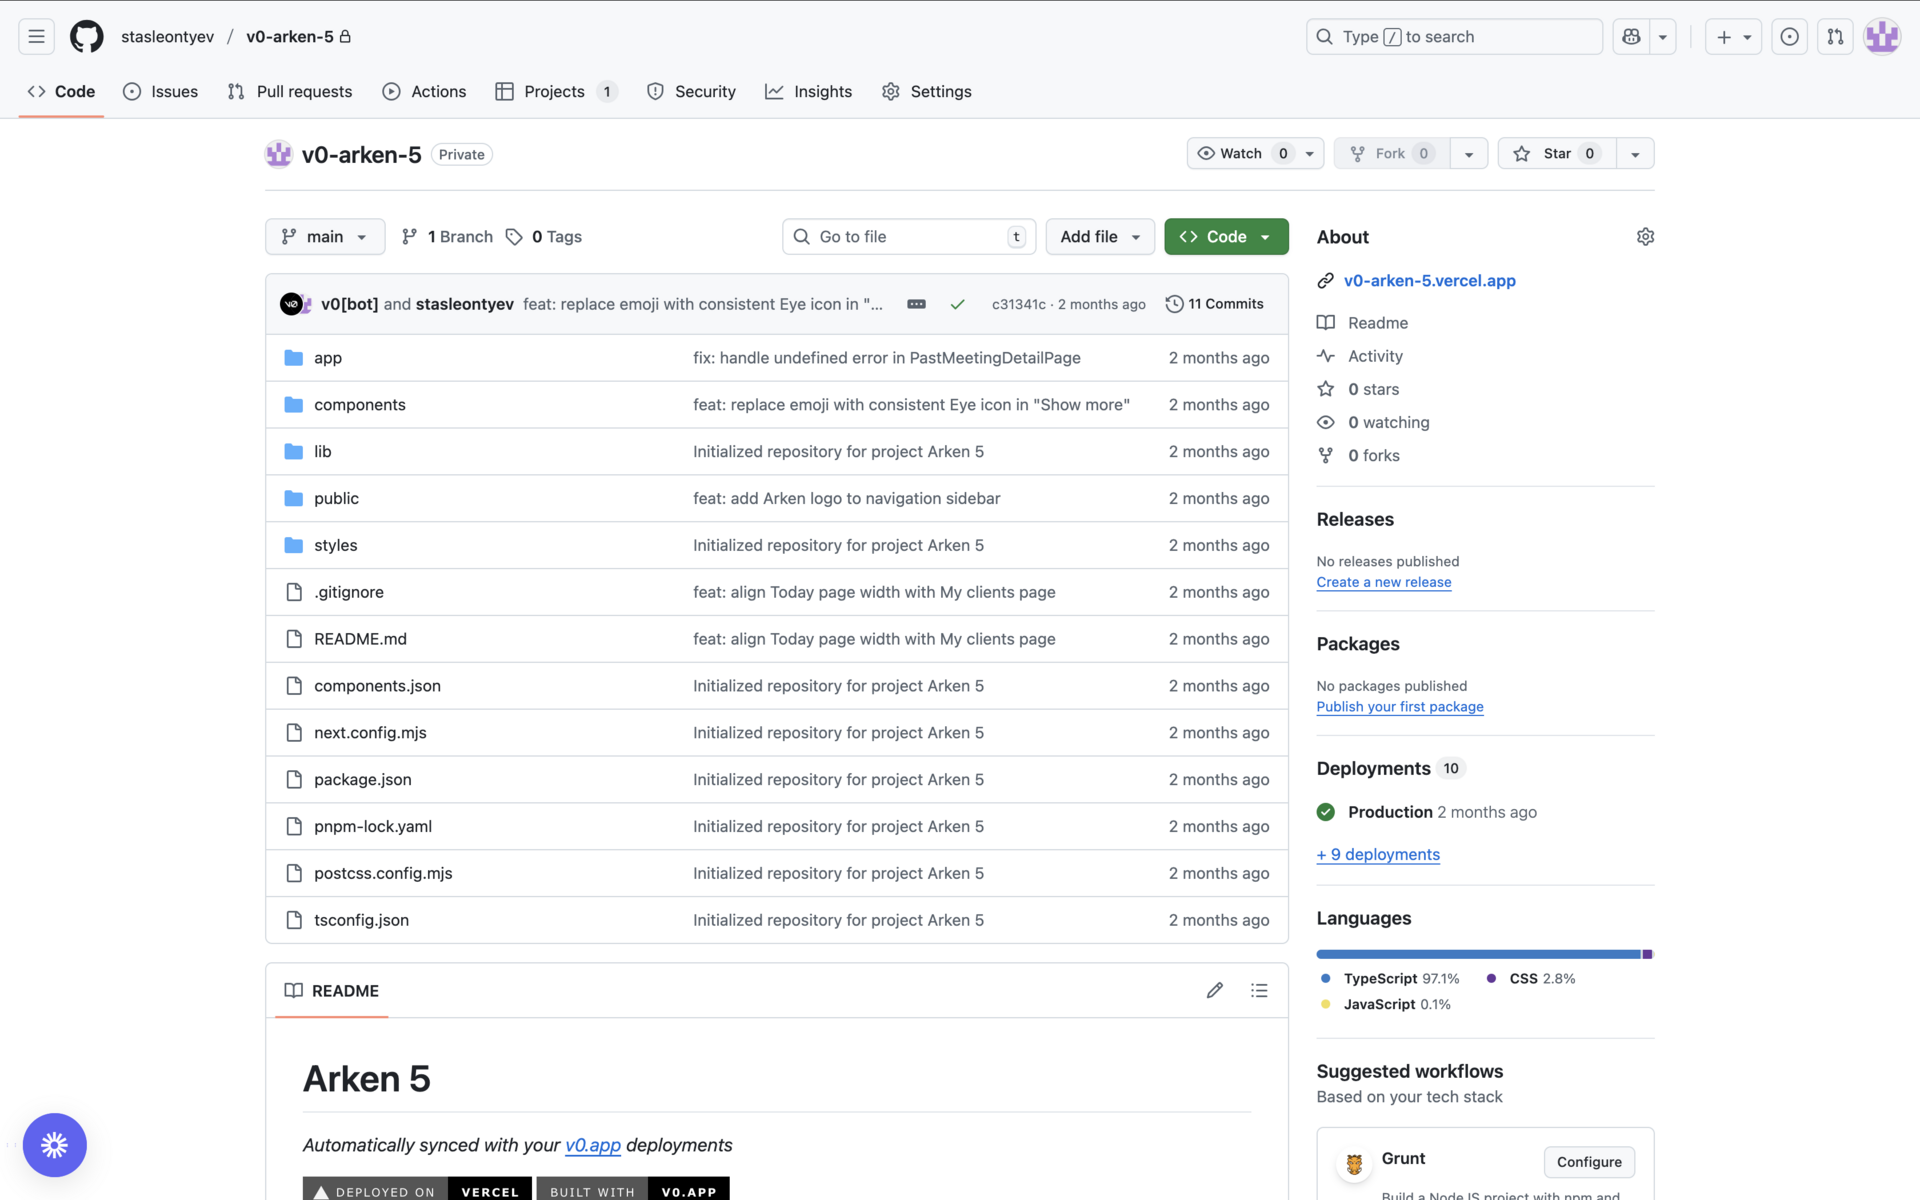1920x1200 pixels.
Task: Switch to the Issues tab
Action: (x=160, y=91)
